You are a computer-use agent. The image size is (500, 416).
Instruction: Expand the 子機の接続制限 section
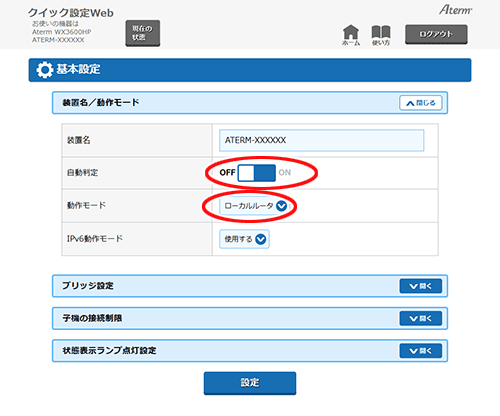(421, 318)
